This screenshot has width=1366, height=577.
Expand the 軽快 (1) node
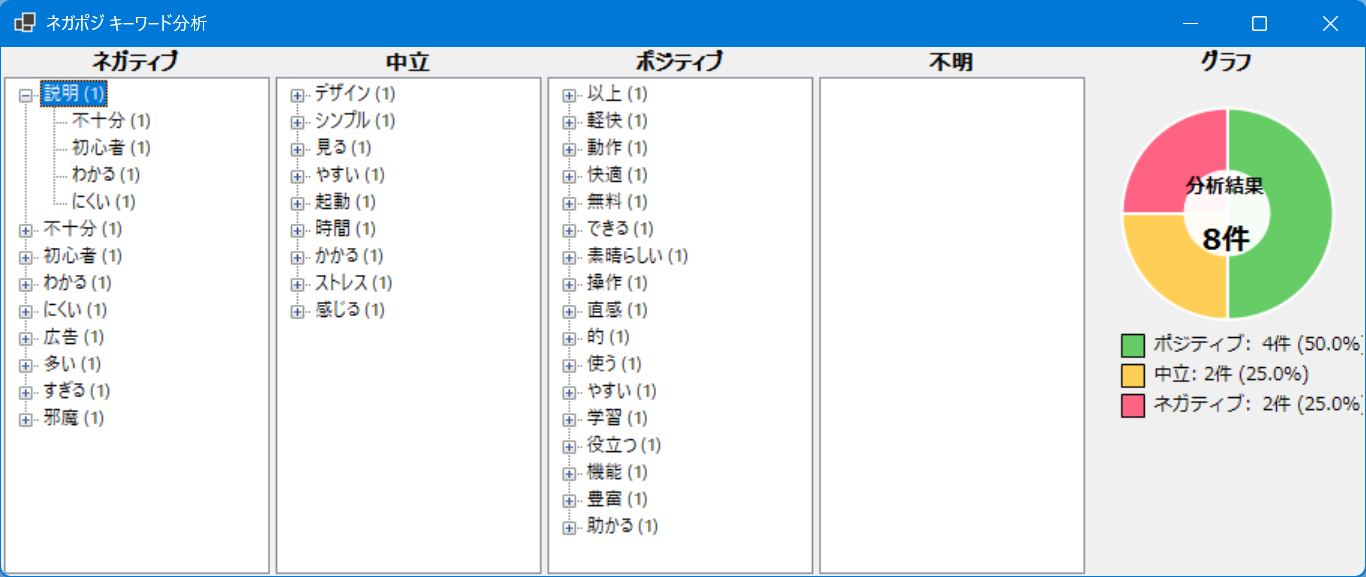click(x=569, y=122)
